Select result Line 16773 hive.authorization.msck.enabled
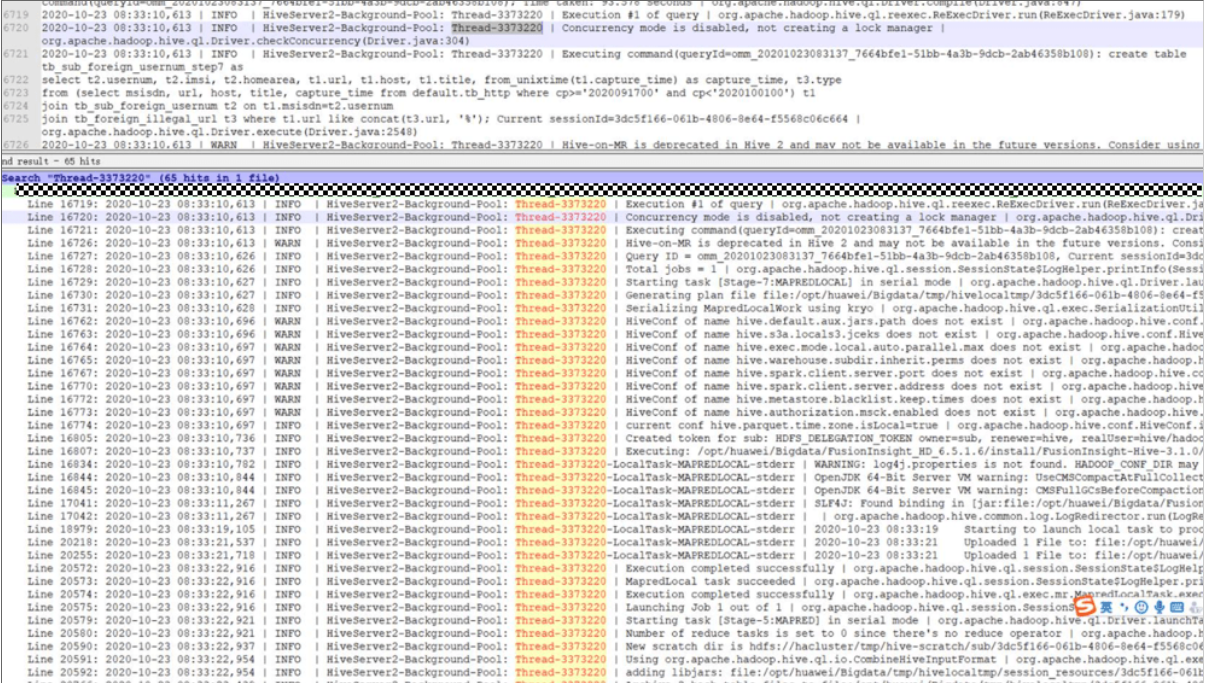Image resolution: width=1208 pixels, height=683 pixels. click(x=604, y=412)
